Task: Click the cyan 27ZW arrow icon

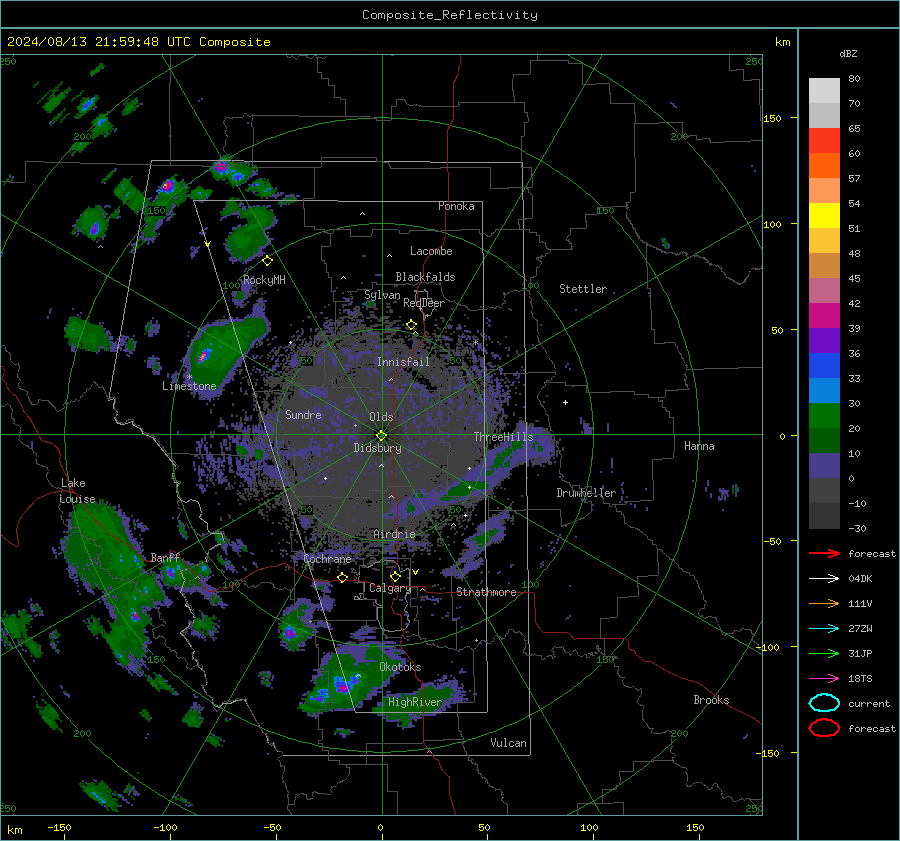Action: coord(824,628)
